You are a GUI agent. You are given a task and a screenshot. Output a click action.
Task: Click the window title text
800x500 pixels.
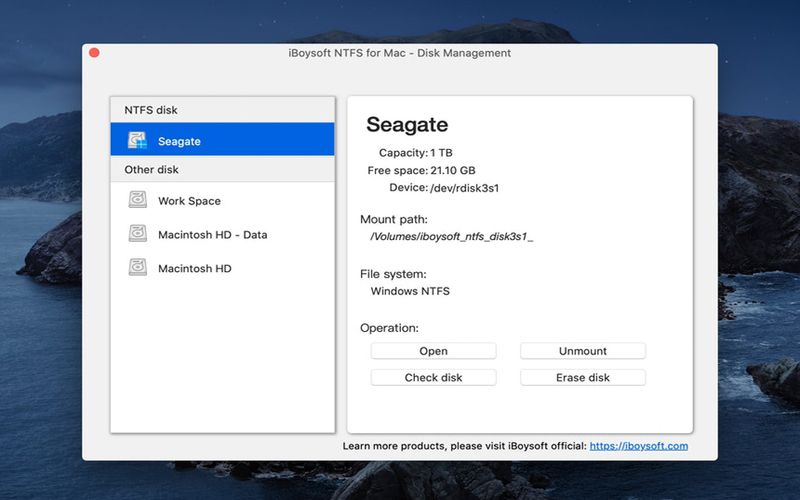(399, 53)
